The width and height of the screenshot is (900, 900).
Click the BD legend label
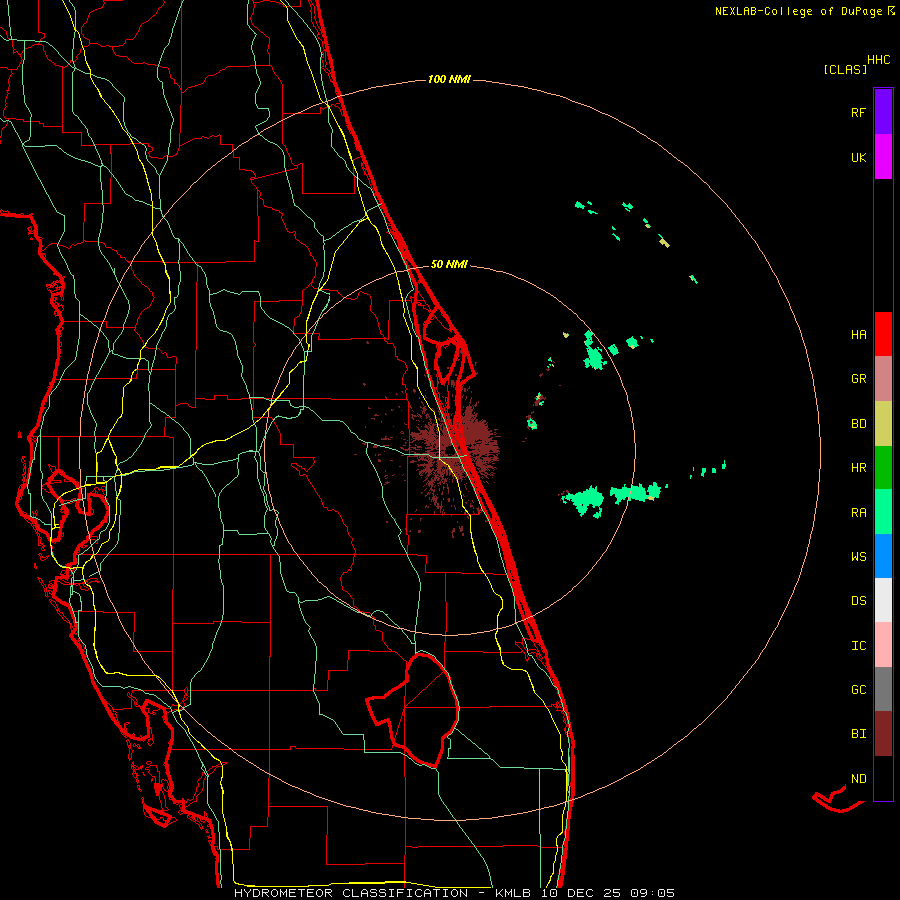[x=858, y=424]
